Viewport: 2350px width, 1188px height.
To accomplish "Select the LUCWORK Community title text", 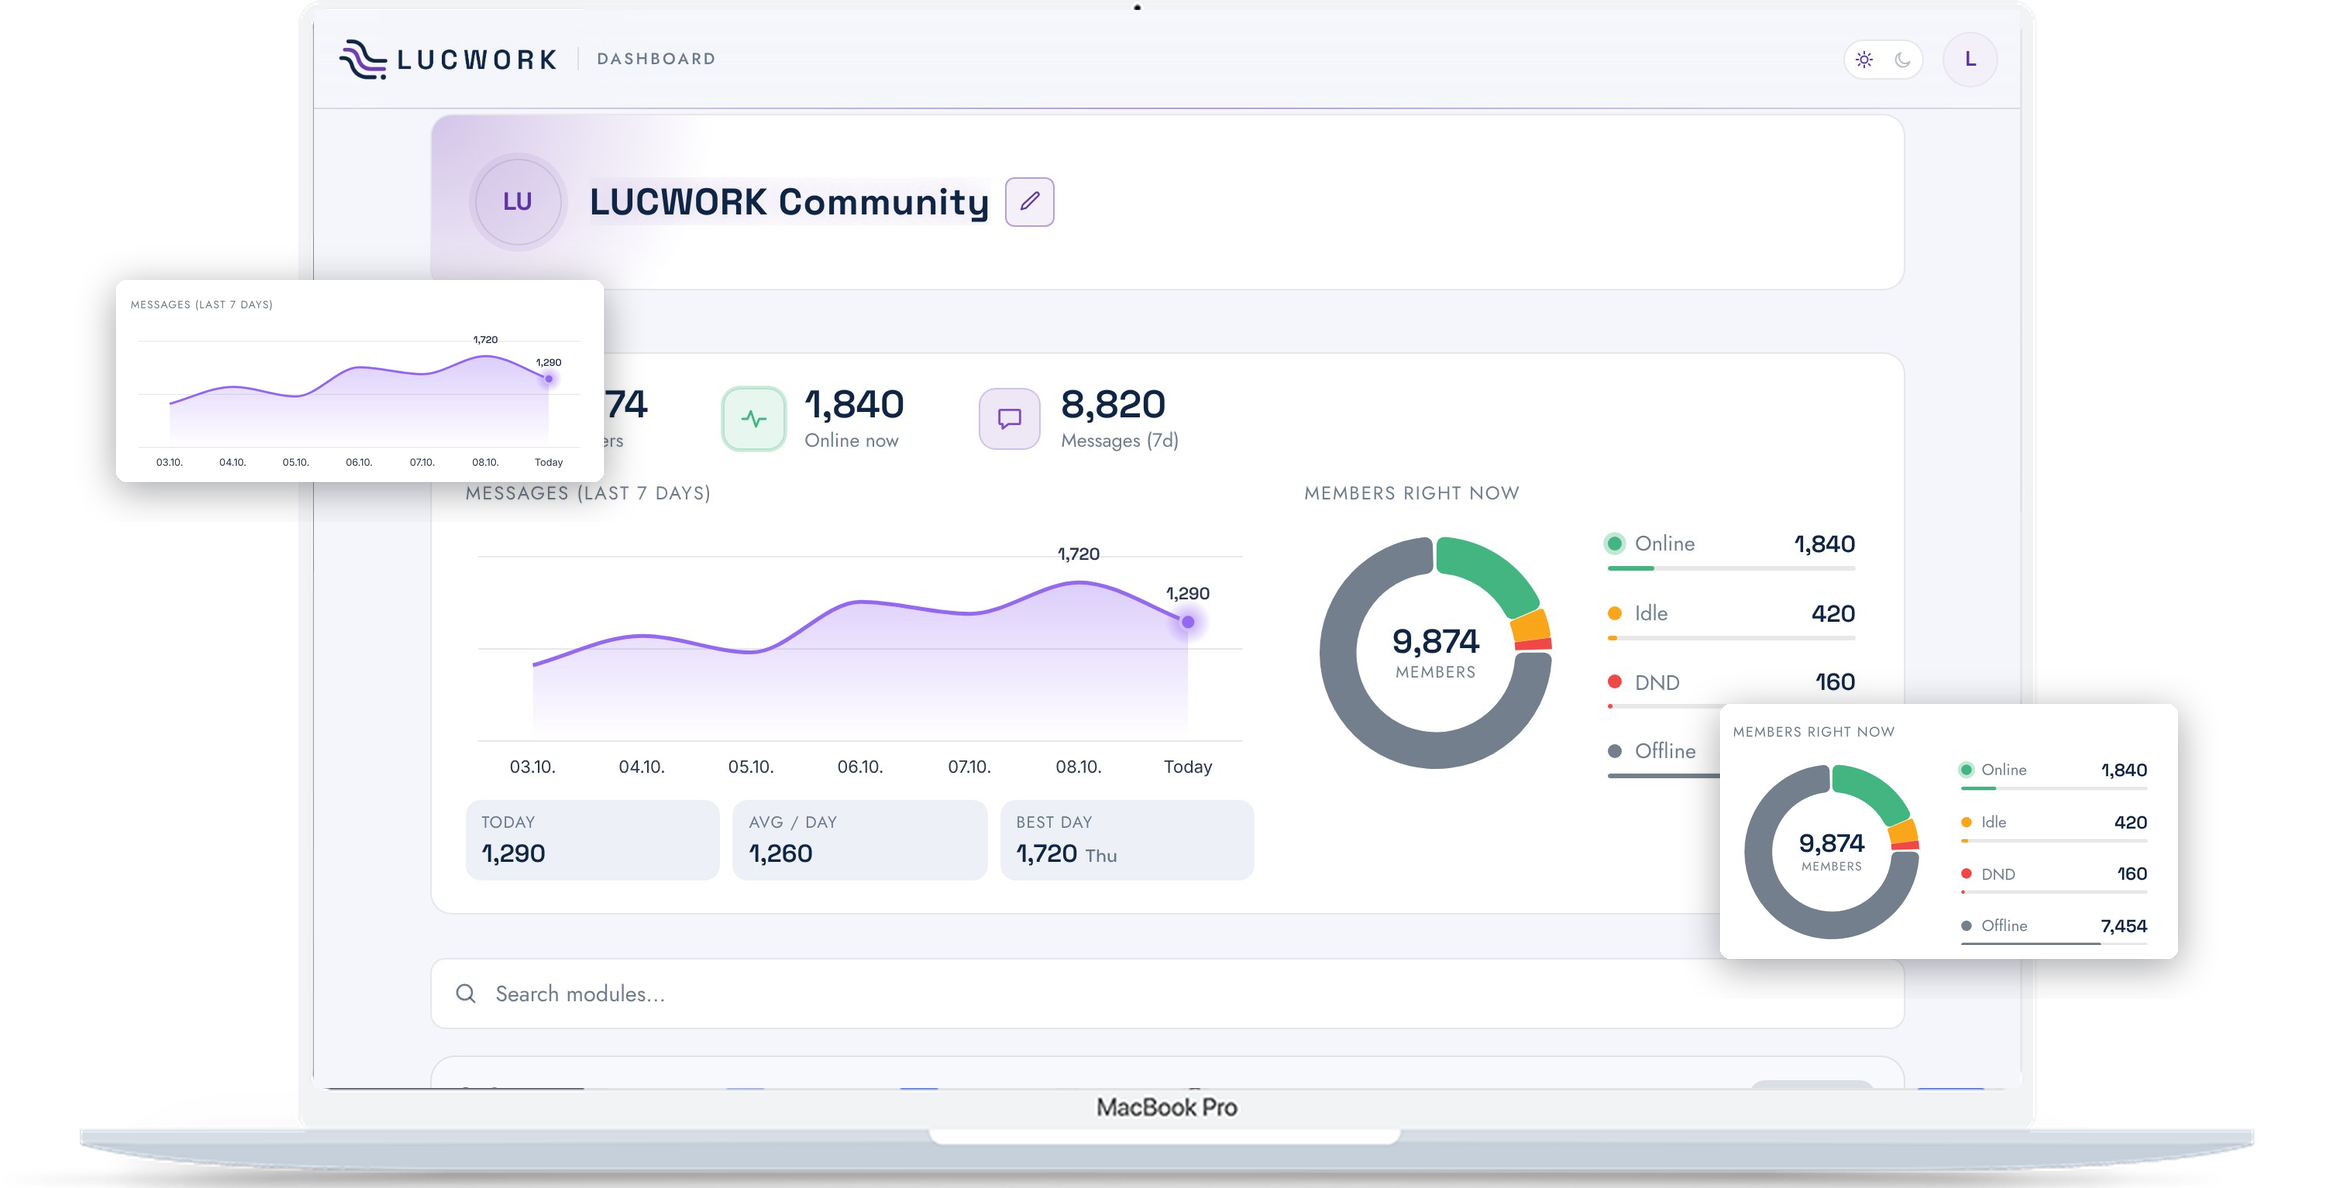I will (789, 202).
